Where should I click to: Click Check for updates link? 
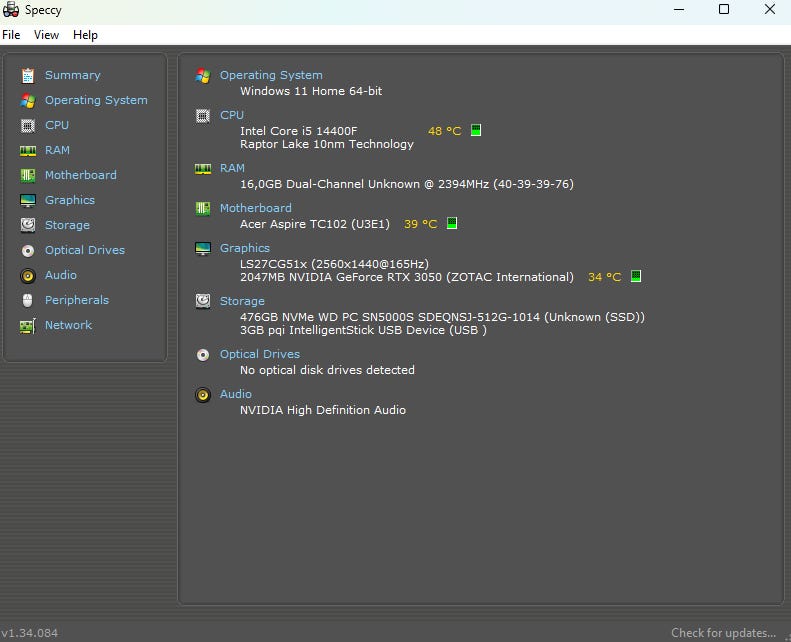tap(723, 633)
